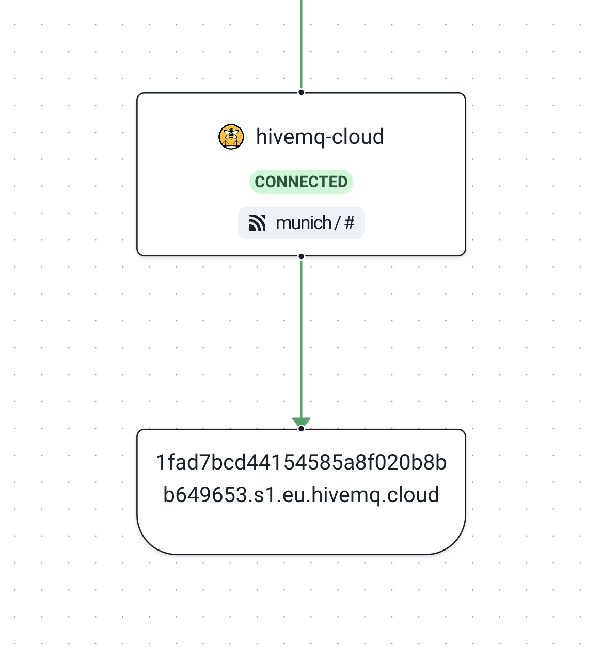Click empty dotted canvas below the host node
The width and height of the screenshot is (602, 647).
tap(301, 605)
